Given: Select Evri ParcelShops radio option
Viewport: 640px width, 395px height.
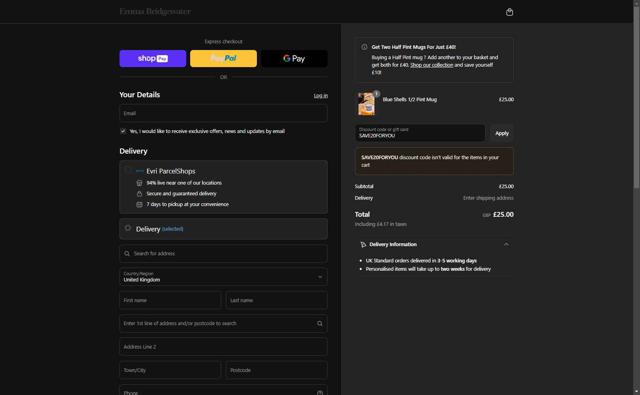Looking at the screenshot, I should coord(128,171).
